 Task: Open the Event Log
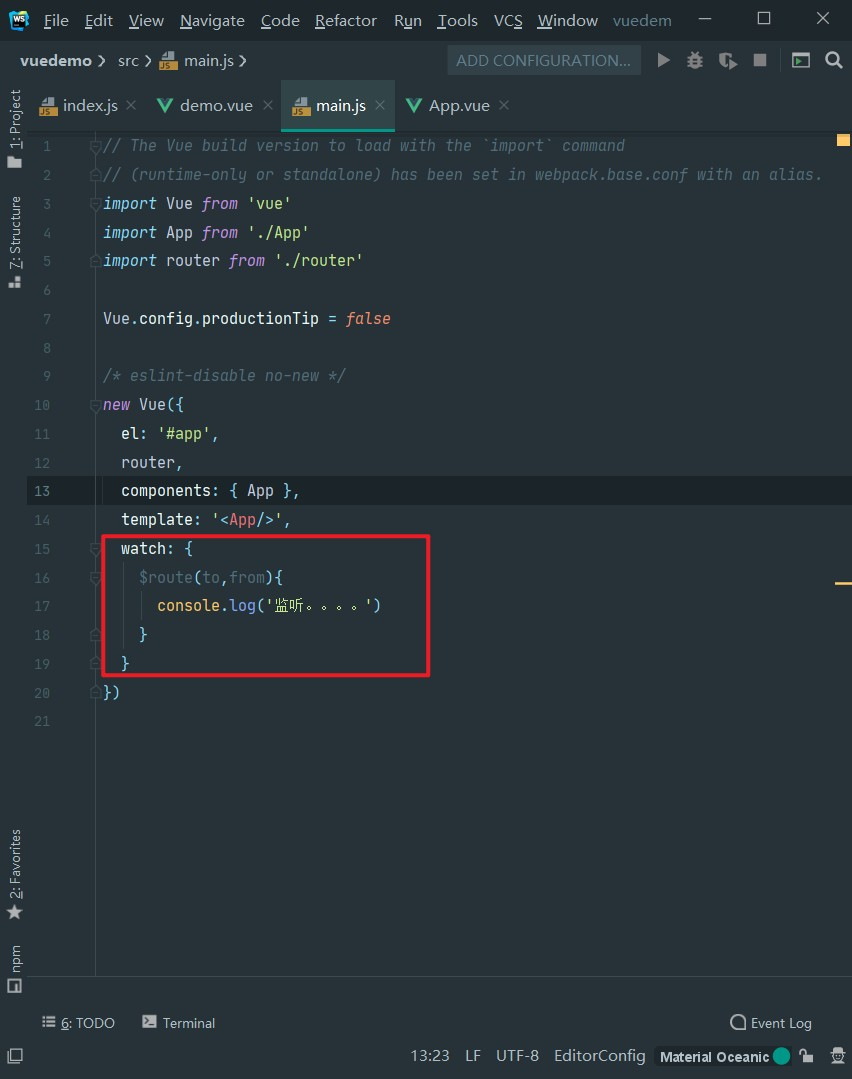[771, 1023]
